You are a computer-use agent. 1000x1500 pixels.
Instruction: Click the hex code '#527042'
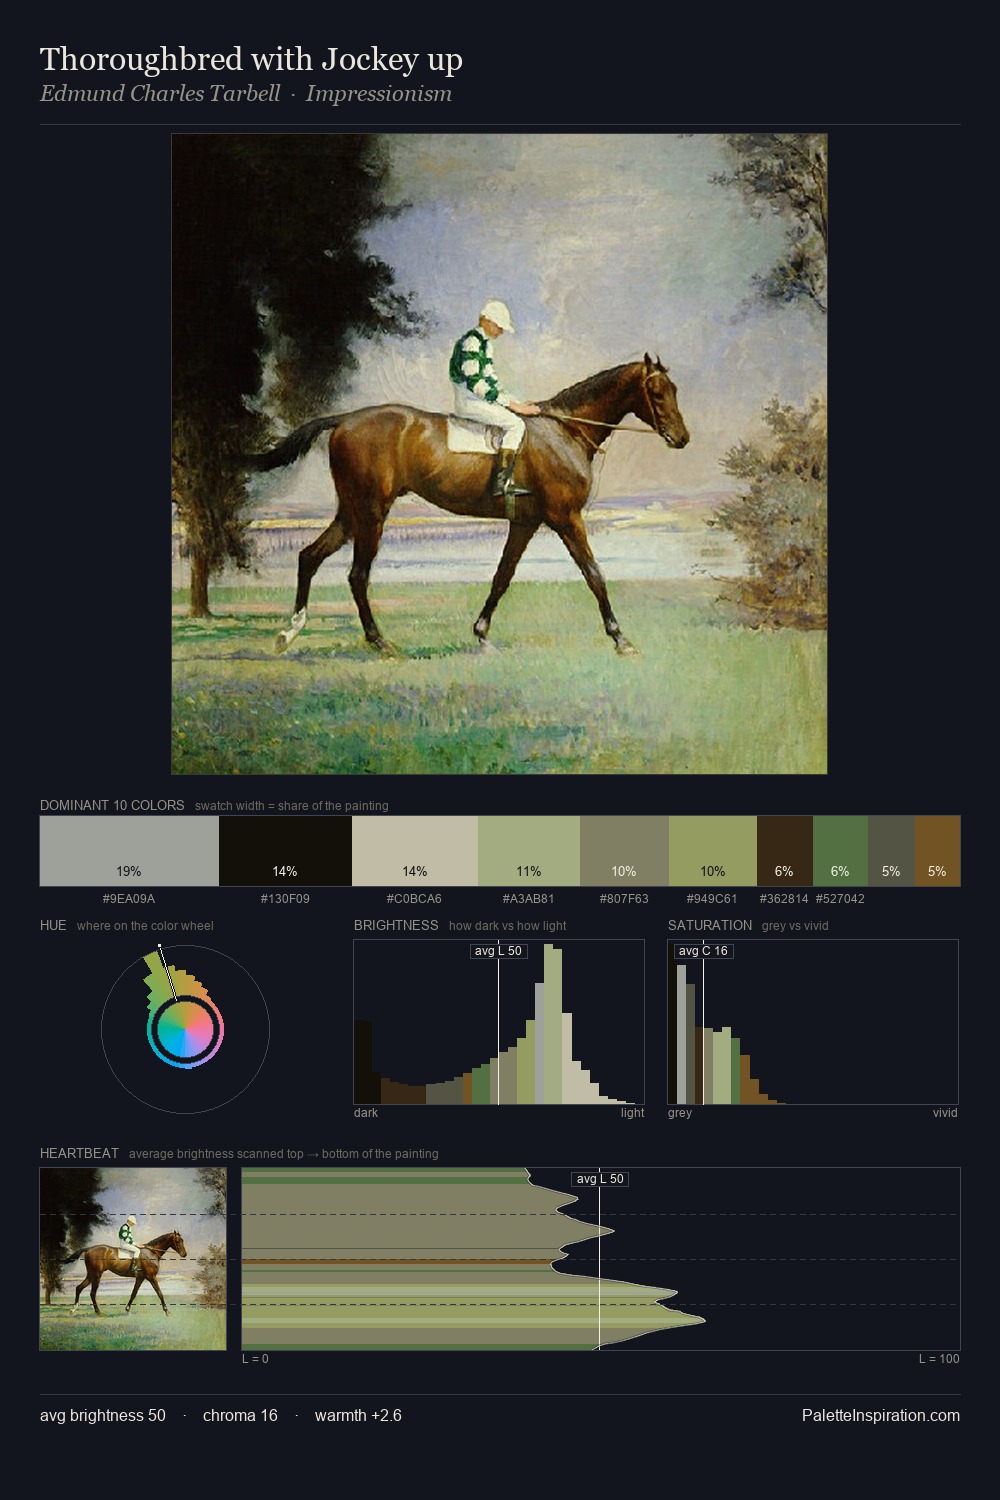tap(840, 898)
